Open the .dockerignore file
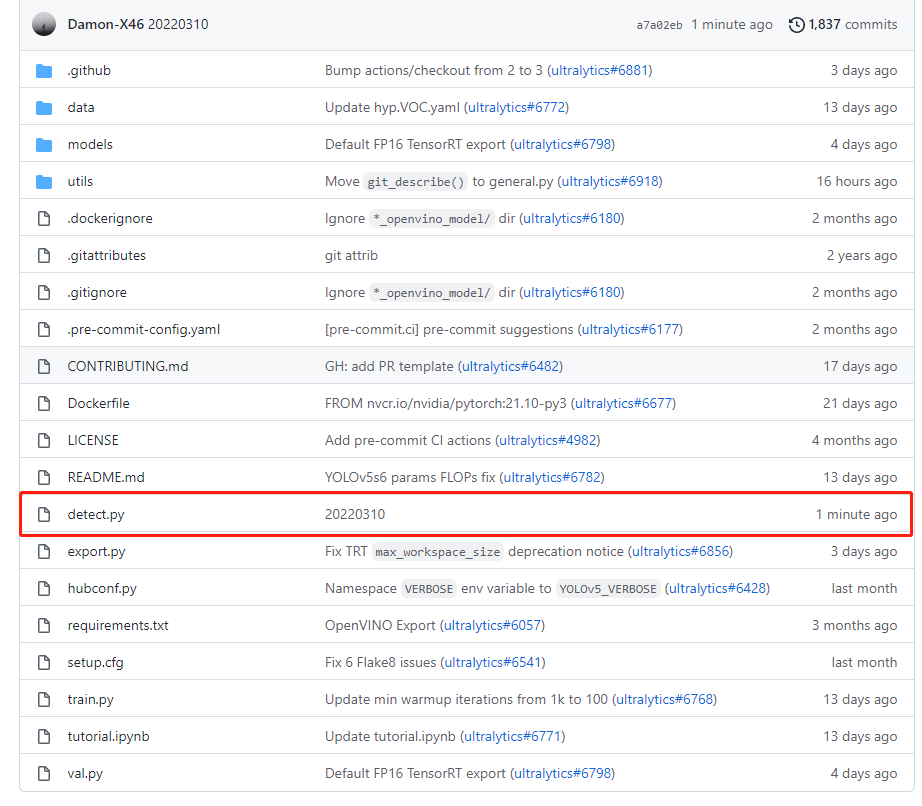Viewport: 922px width, 806px height. pyautogui.click(x=110, y=219)
